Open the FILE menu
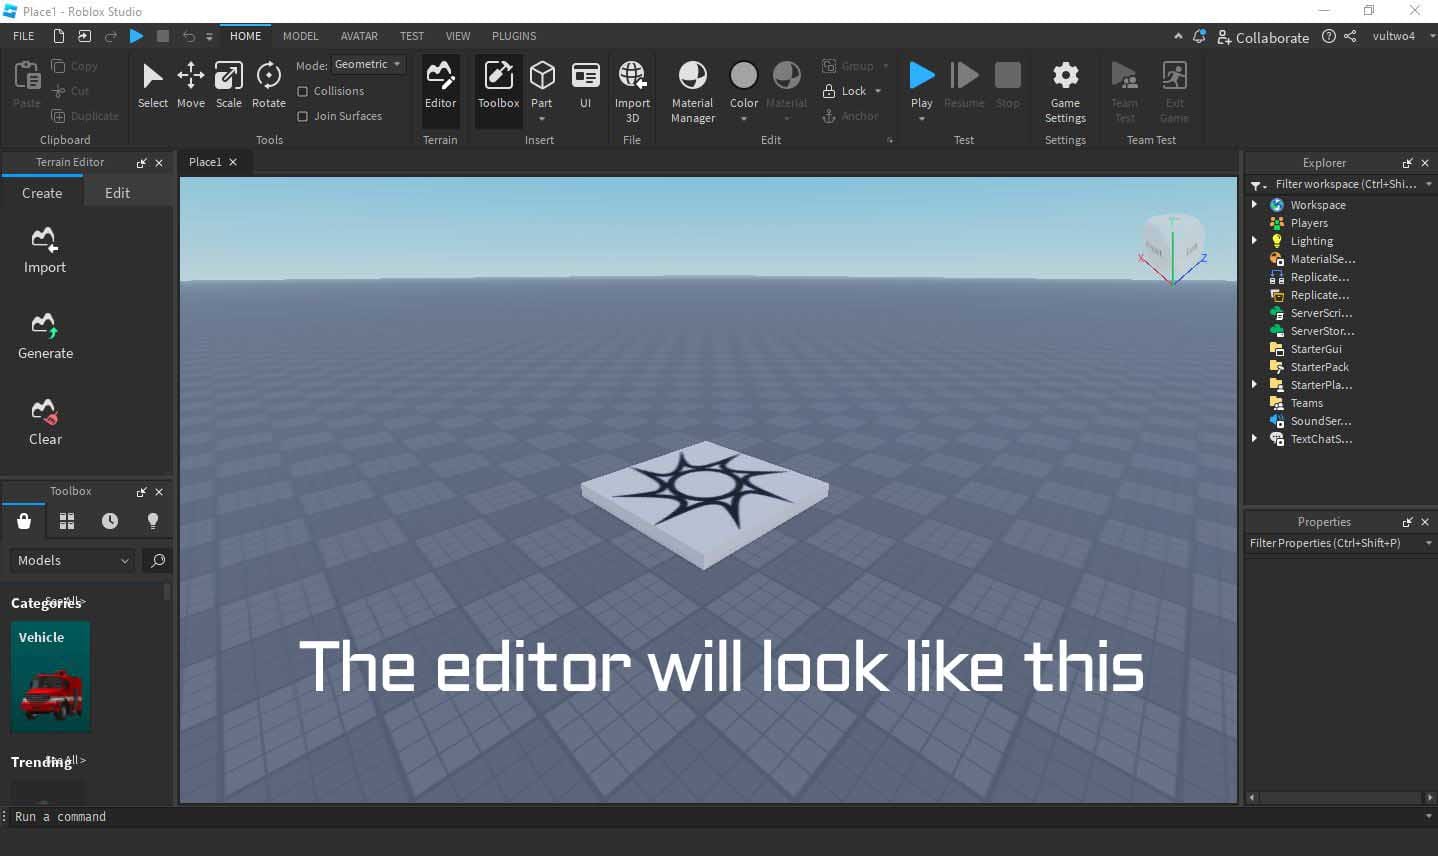The height and width of the screenshot is (856, 1438). pyautogui.click(x=23, y=36)
